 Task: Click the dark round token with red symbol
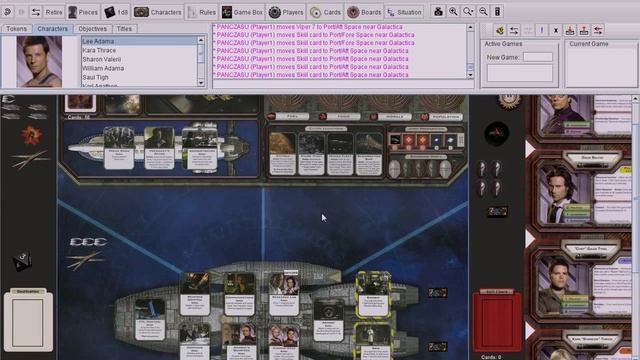[x=496, y=133]
